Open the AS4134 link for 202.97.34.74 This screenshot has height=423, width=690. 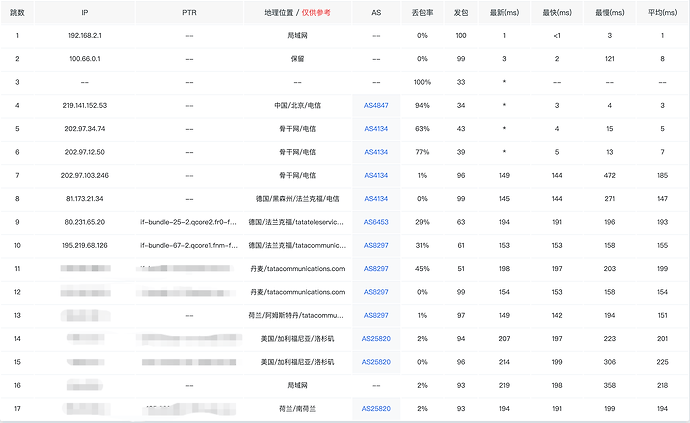point(376,129)
